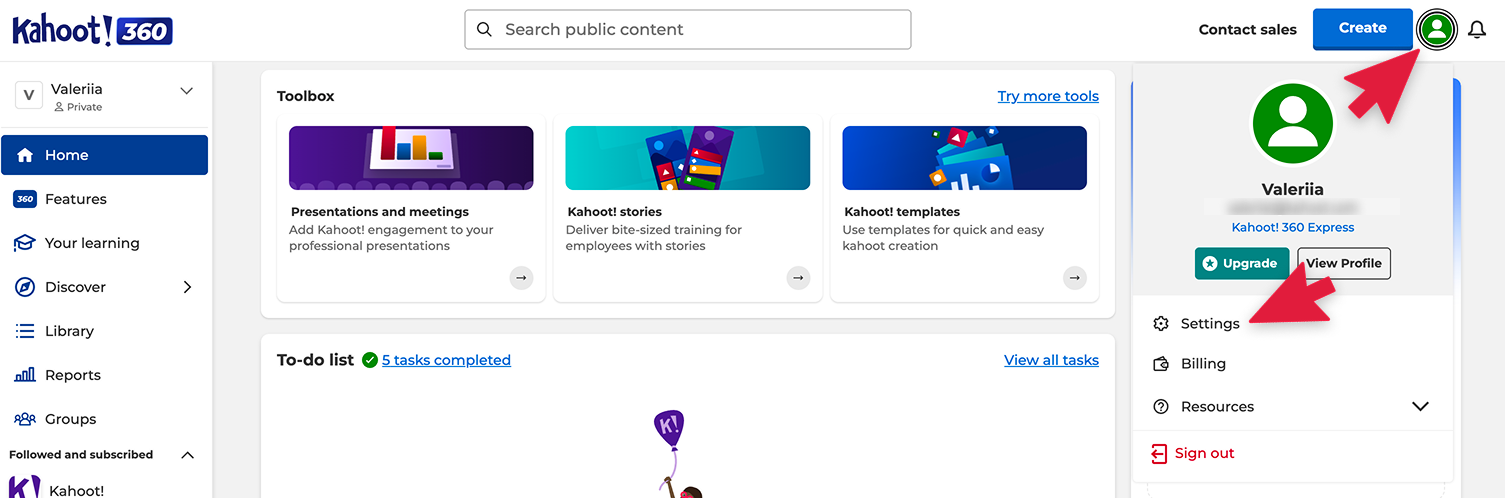Click the arrow on Kahoot! stories card
The width and height of the screenshot is (1505, 498).
798,278
